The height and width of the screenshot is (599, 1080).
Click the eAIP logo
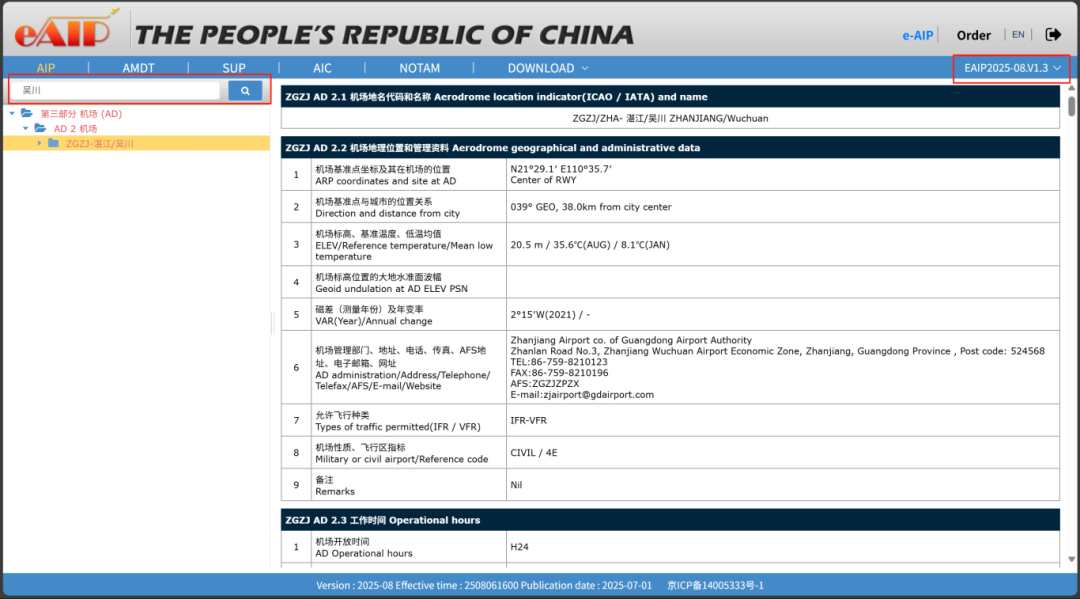click(x=62, y=30)
